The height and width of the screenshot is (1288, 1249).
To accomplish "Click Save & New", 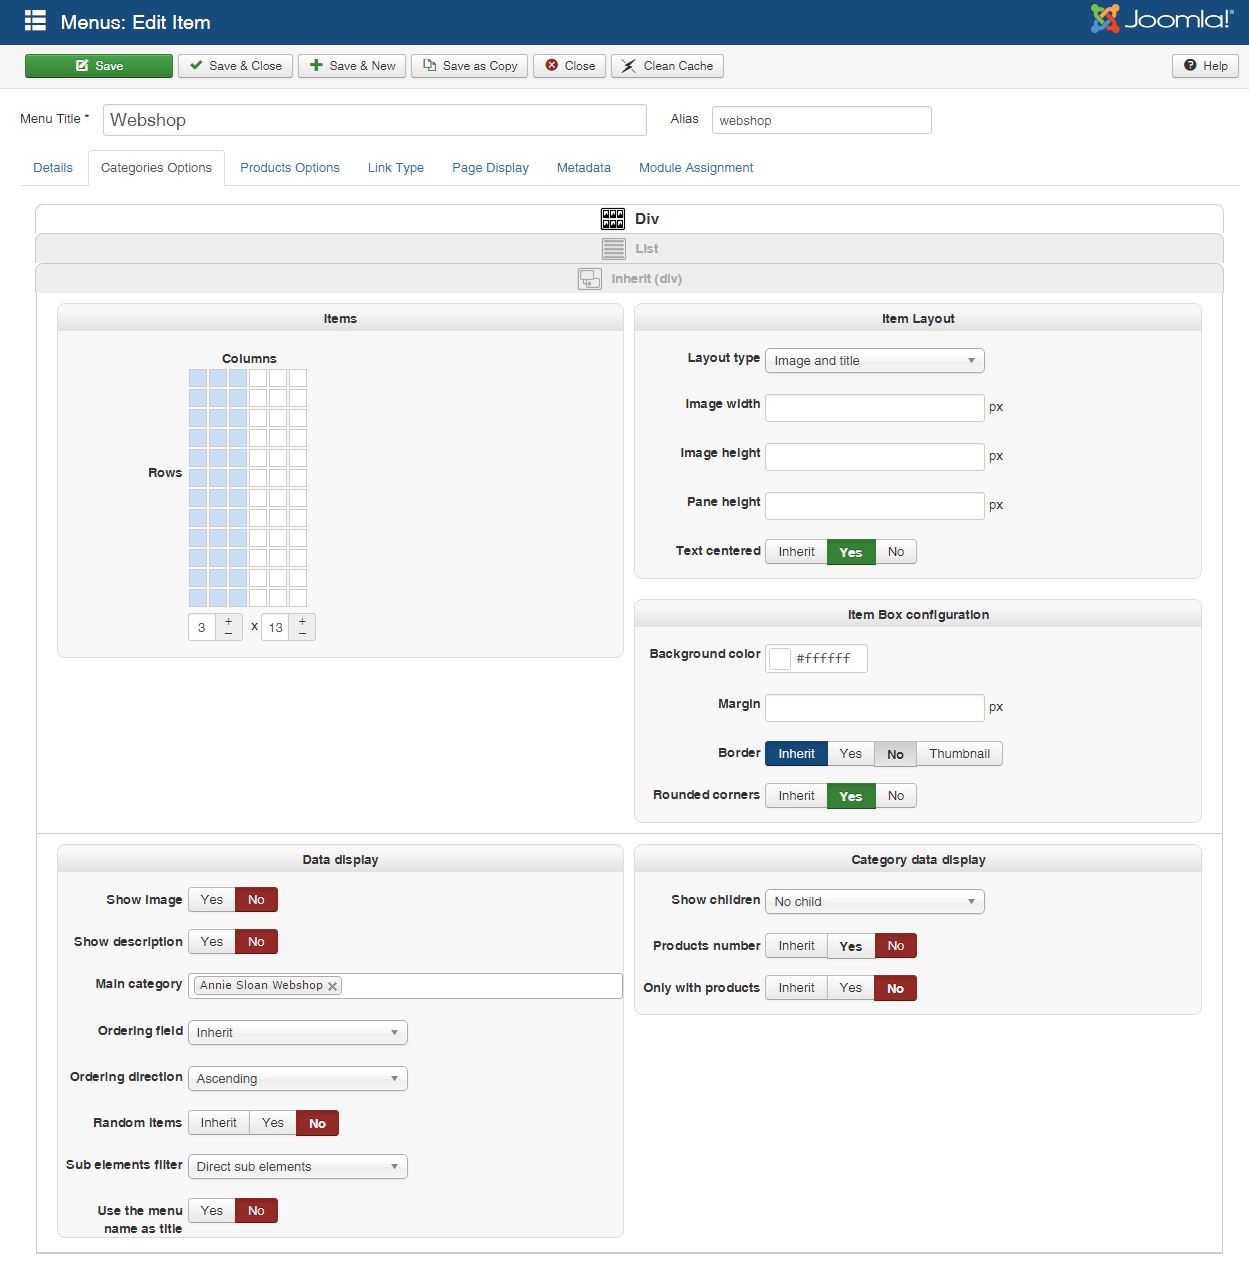I will 352,66.
